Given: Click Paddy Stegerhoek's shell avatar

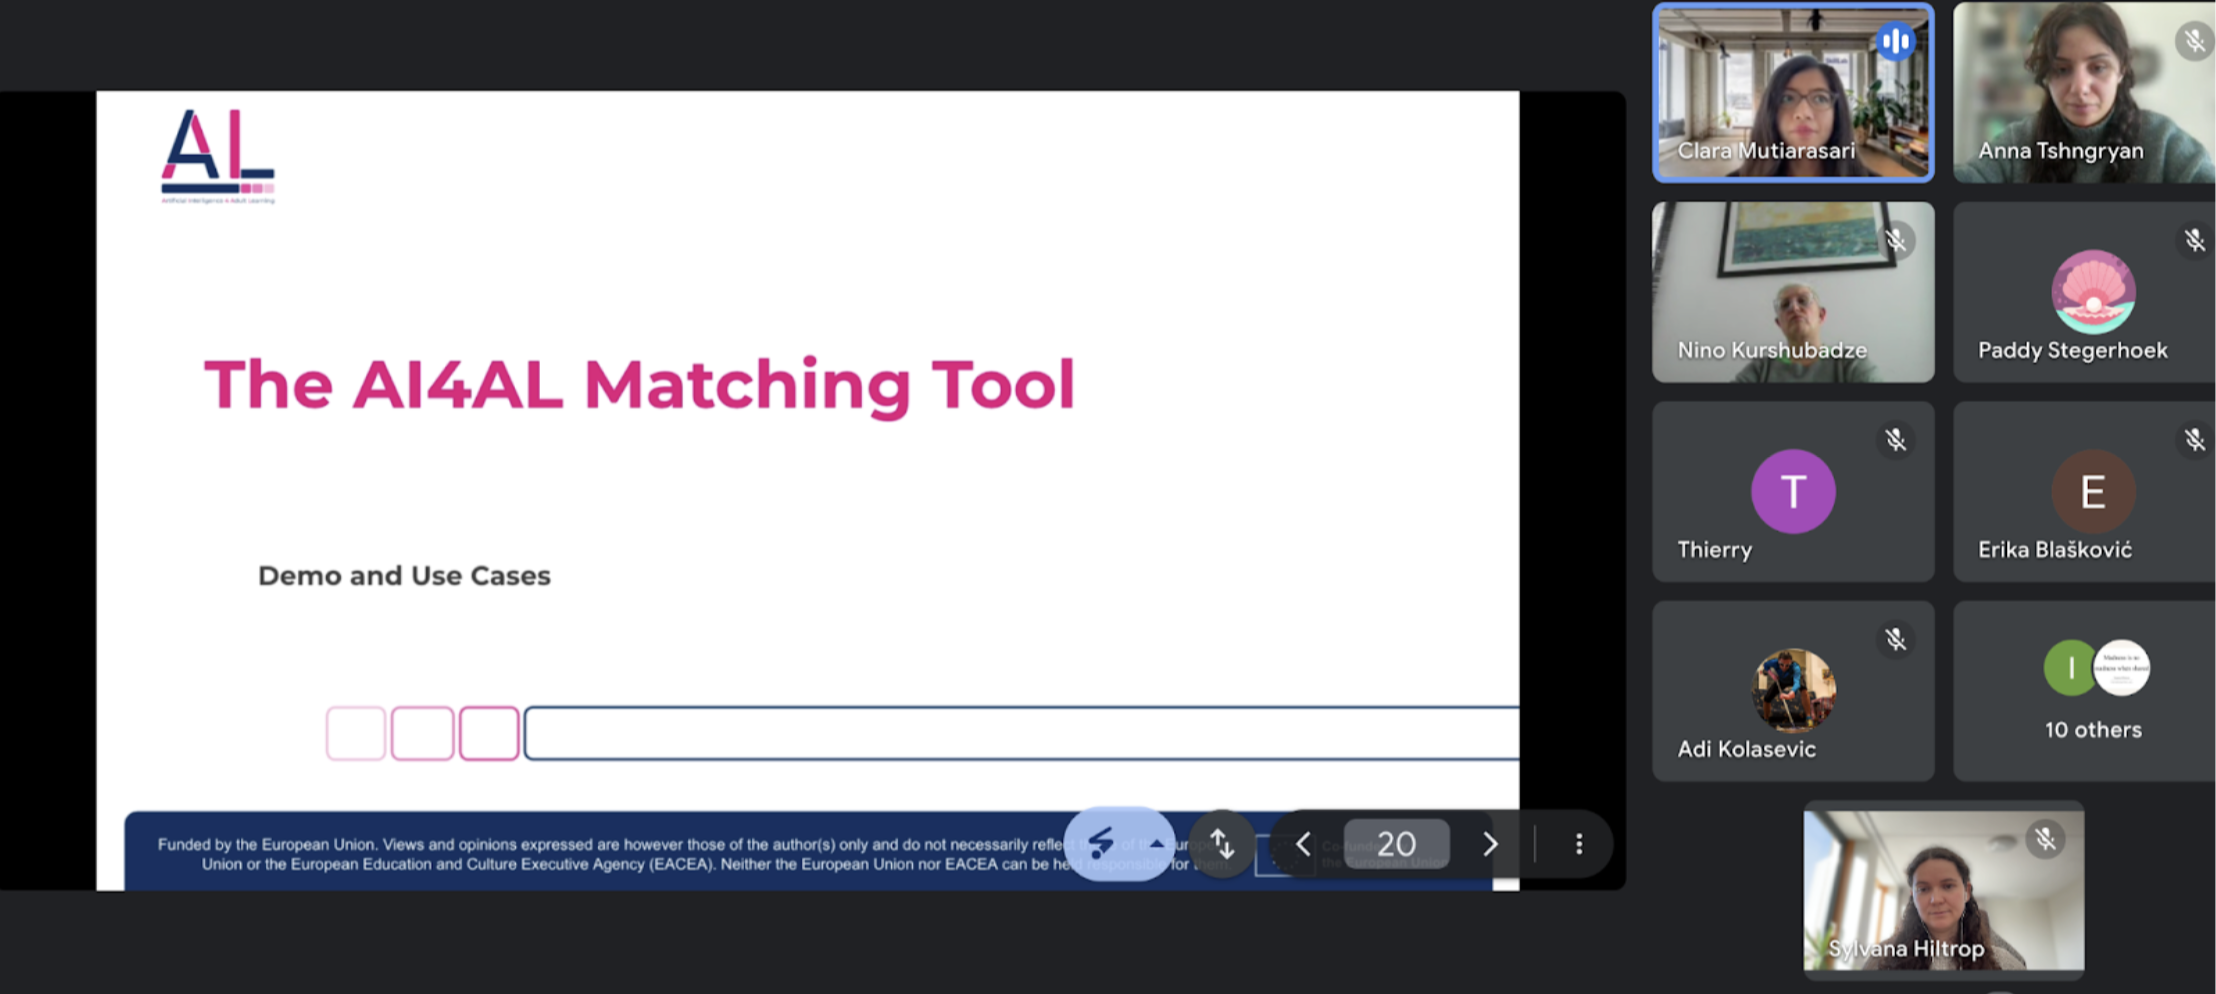Looking at the screenshot, I should tap(2093, 292).
